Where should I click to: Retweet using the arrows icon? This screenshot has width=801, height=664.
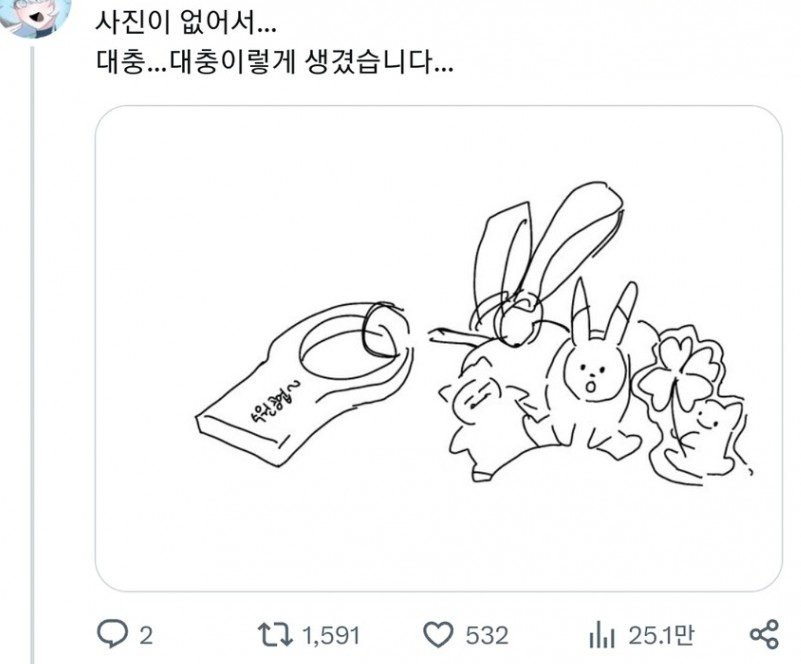[275, 634]
